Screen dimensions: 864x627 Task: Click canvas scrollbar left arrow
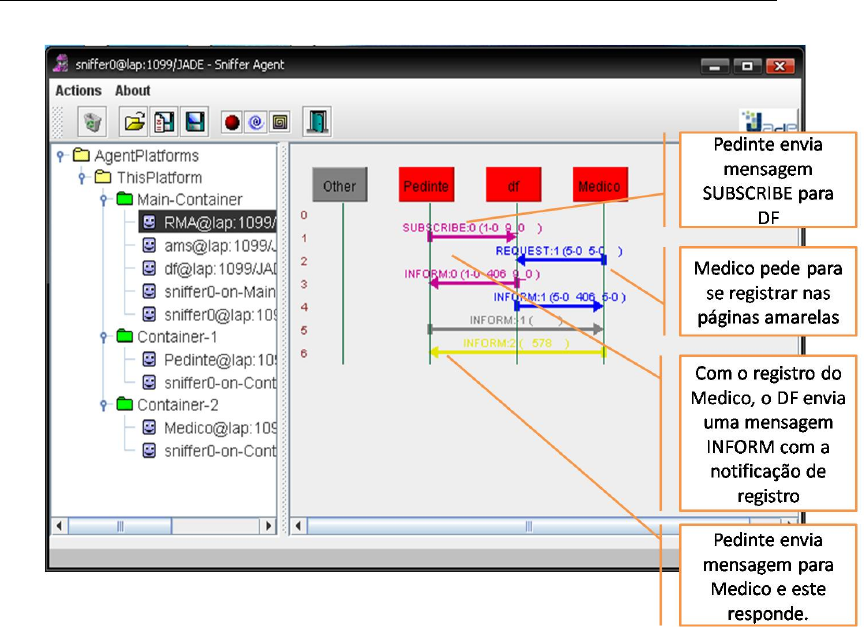pyautogui.click(x=299, y=526)
